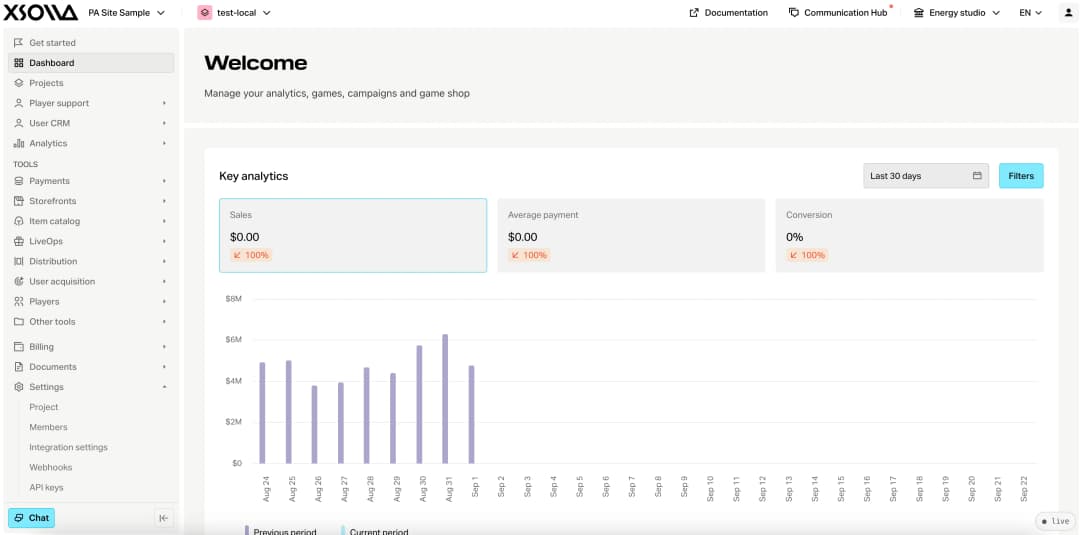Click the Documentation external link icon

(694, 12)
